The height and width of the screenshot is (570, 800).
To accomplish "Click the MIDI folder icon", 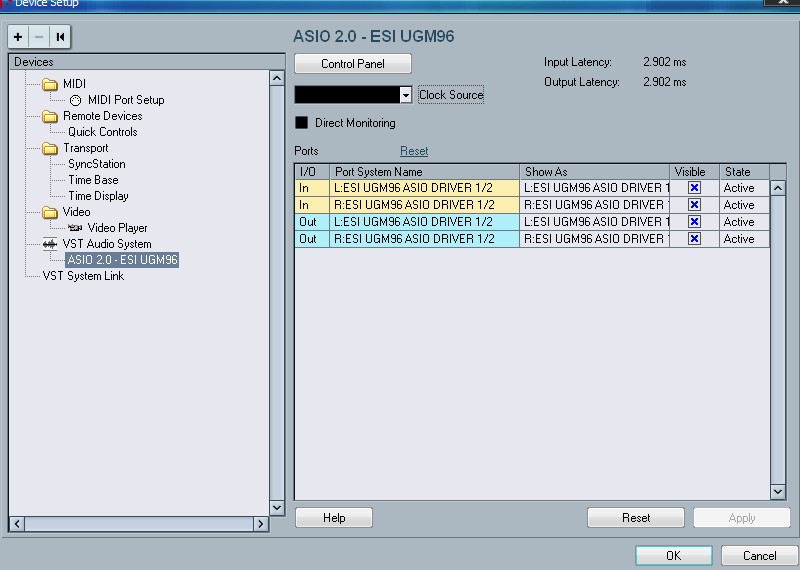I will [49, 84].
